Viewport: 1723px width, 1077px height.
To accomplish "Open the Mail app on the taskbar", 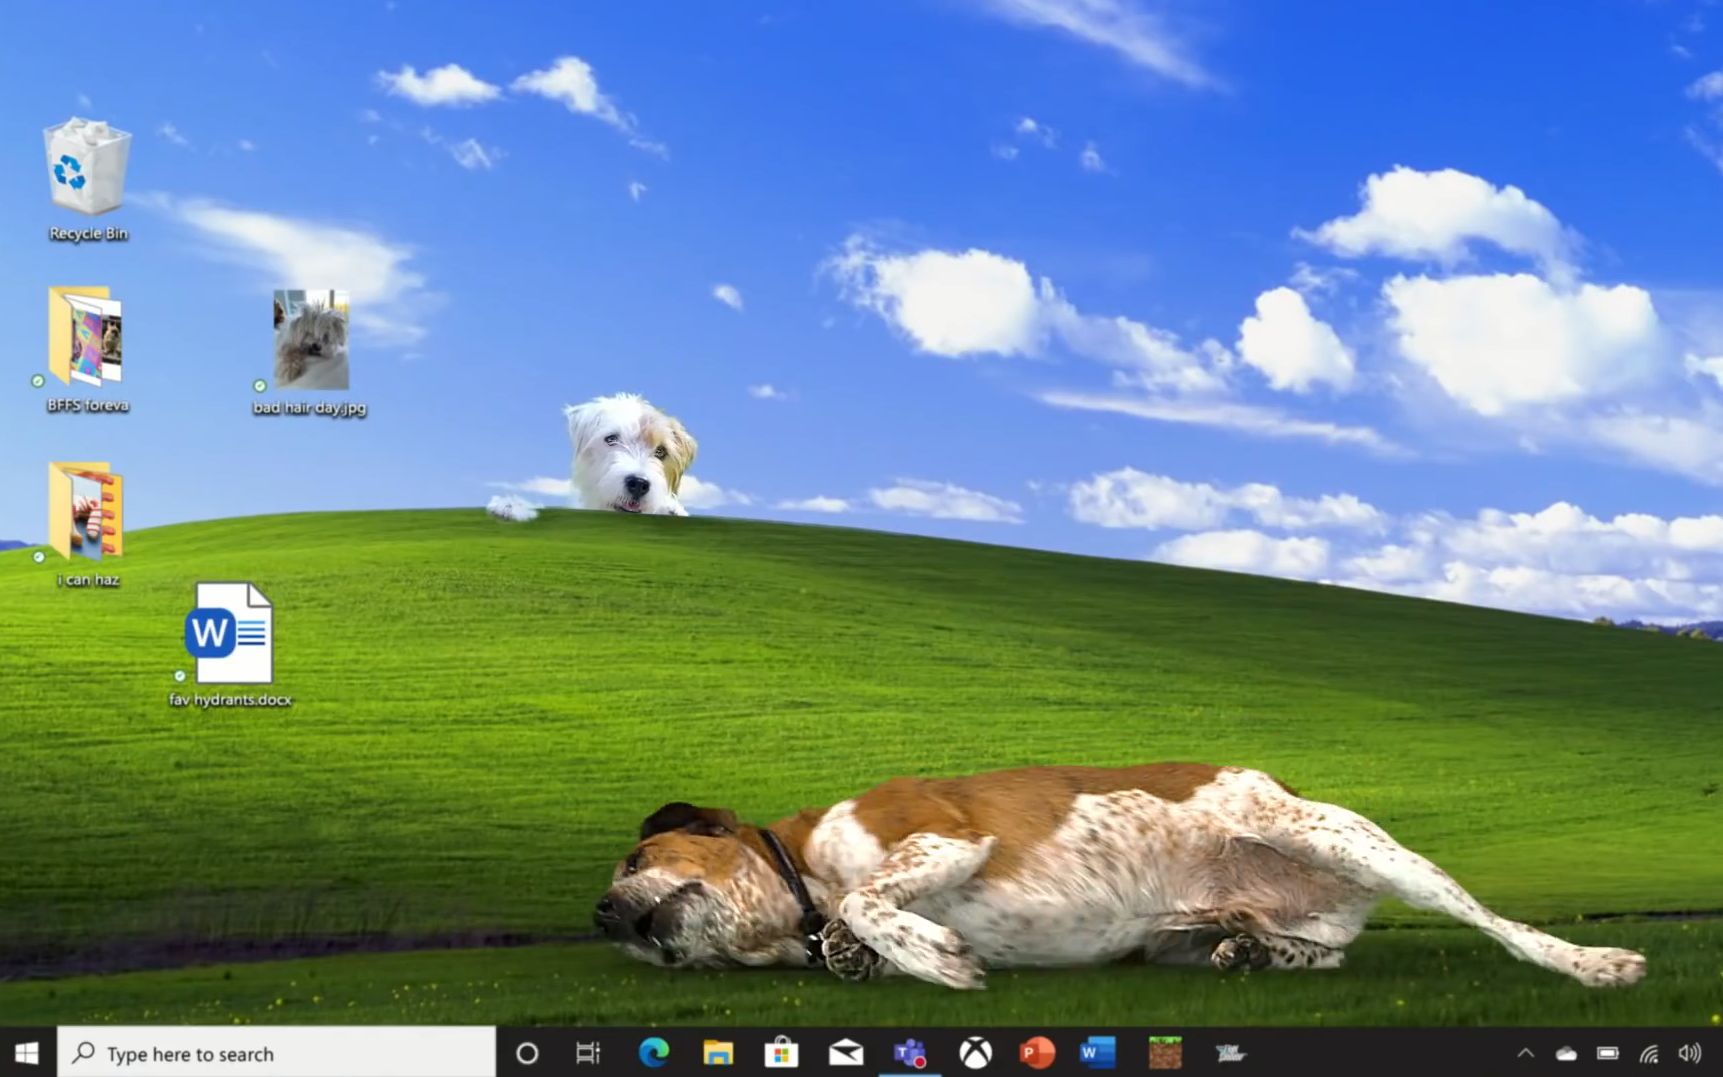I will click(x=846, y=1053).
